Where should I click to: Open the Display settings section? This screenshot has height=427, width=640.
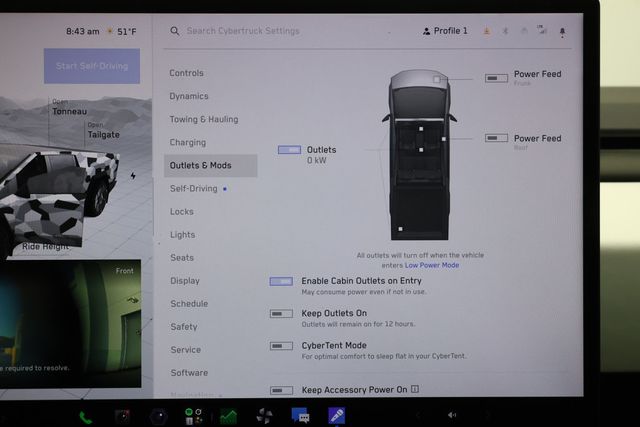(185, 281)
